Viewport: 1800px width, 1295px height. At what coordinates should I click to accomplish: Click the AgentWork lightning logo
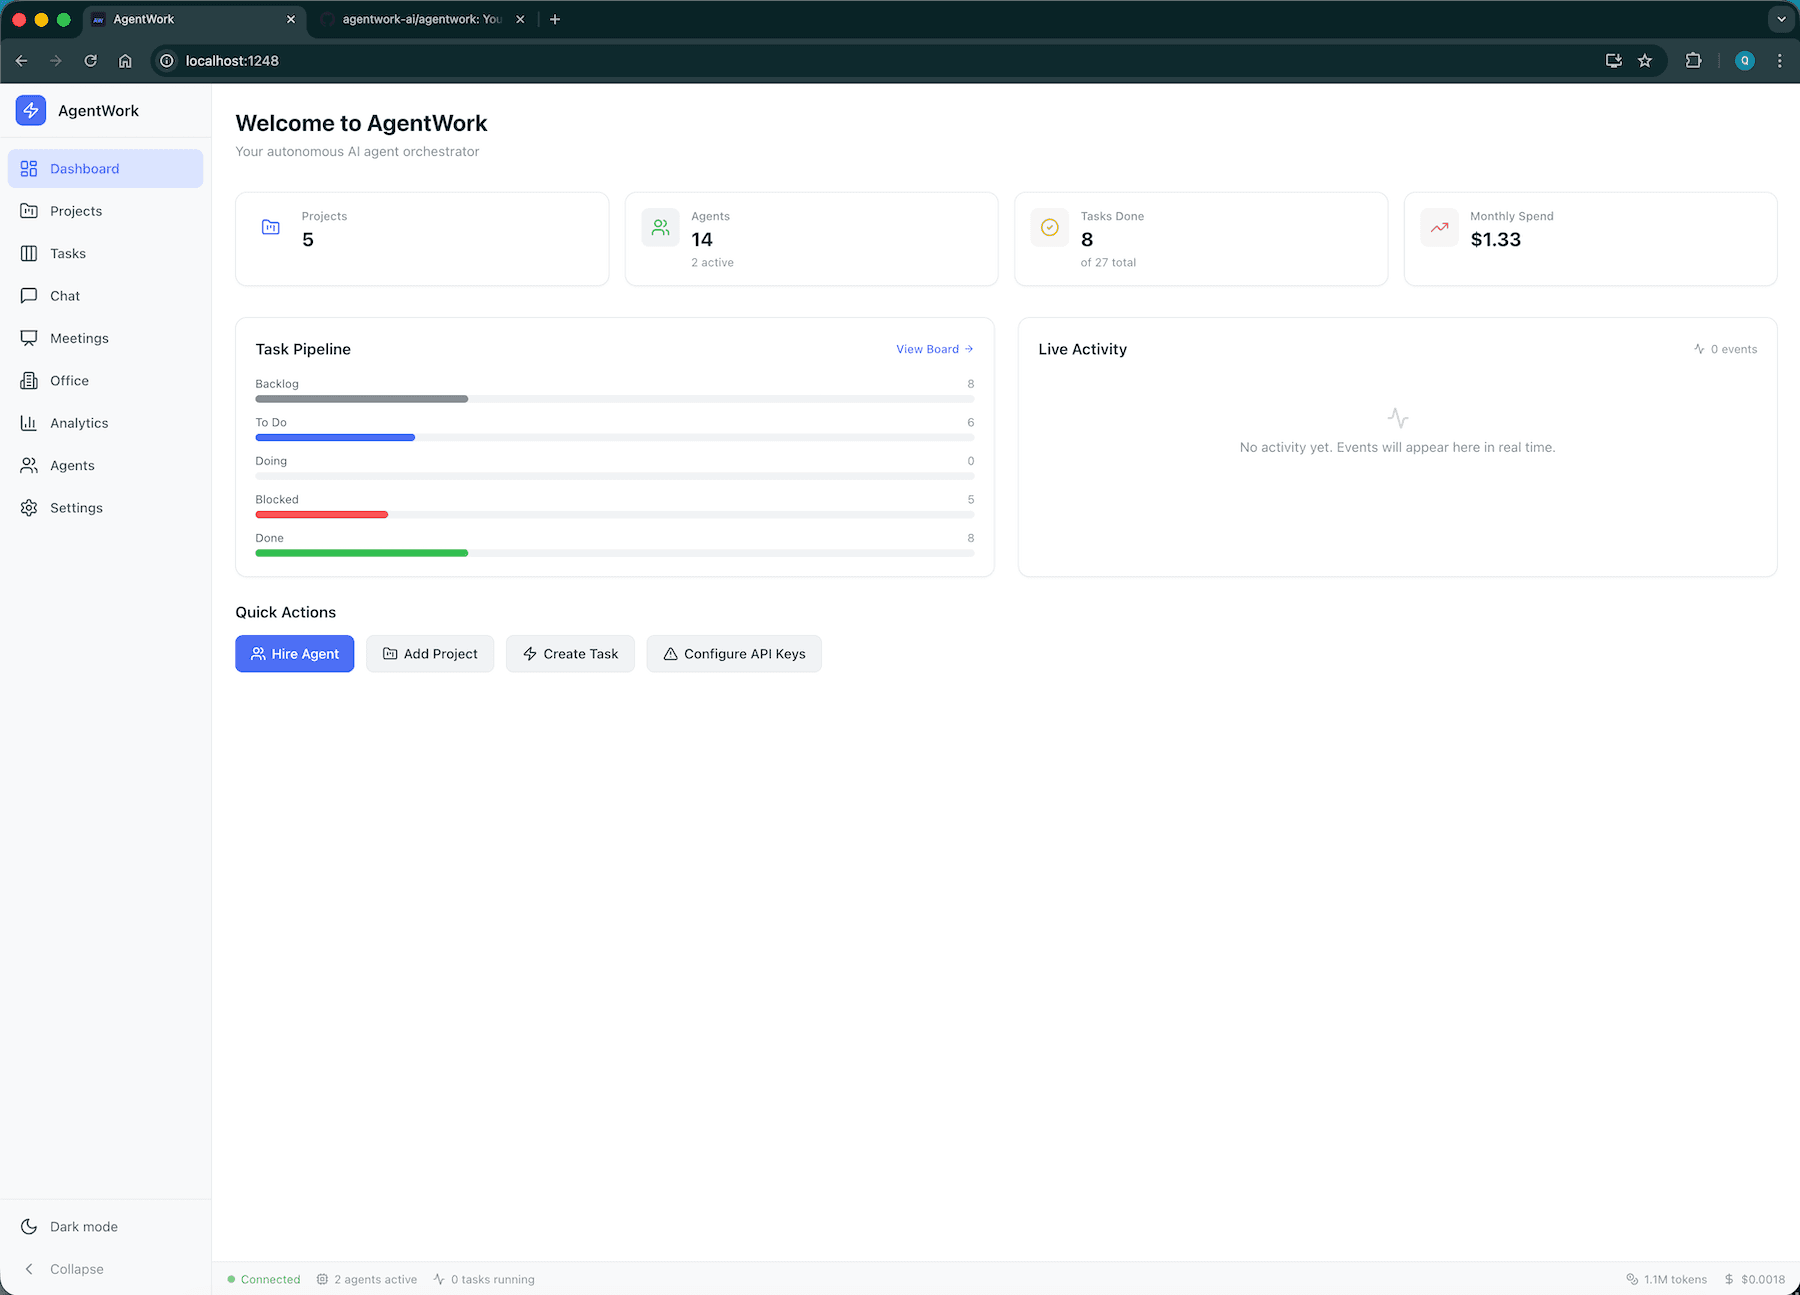[x=30, y=110]
